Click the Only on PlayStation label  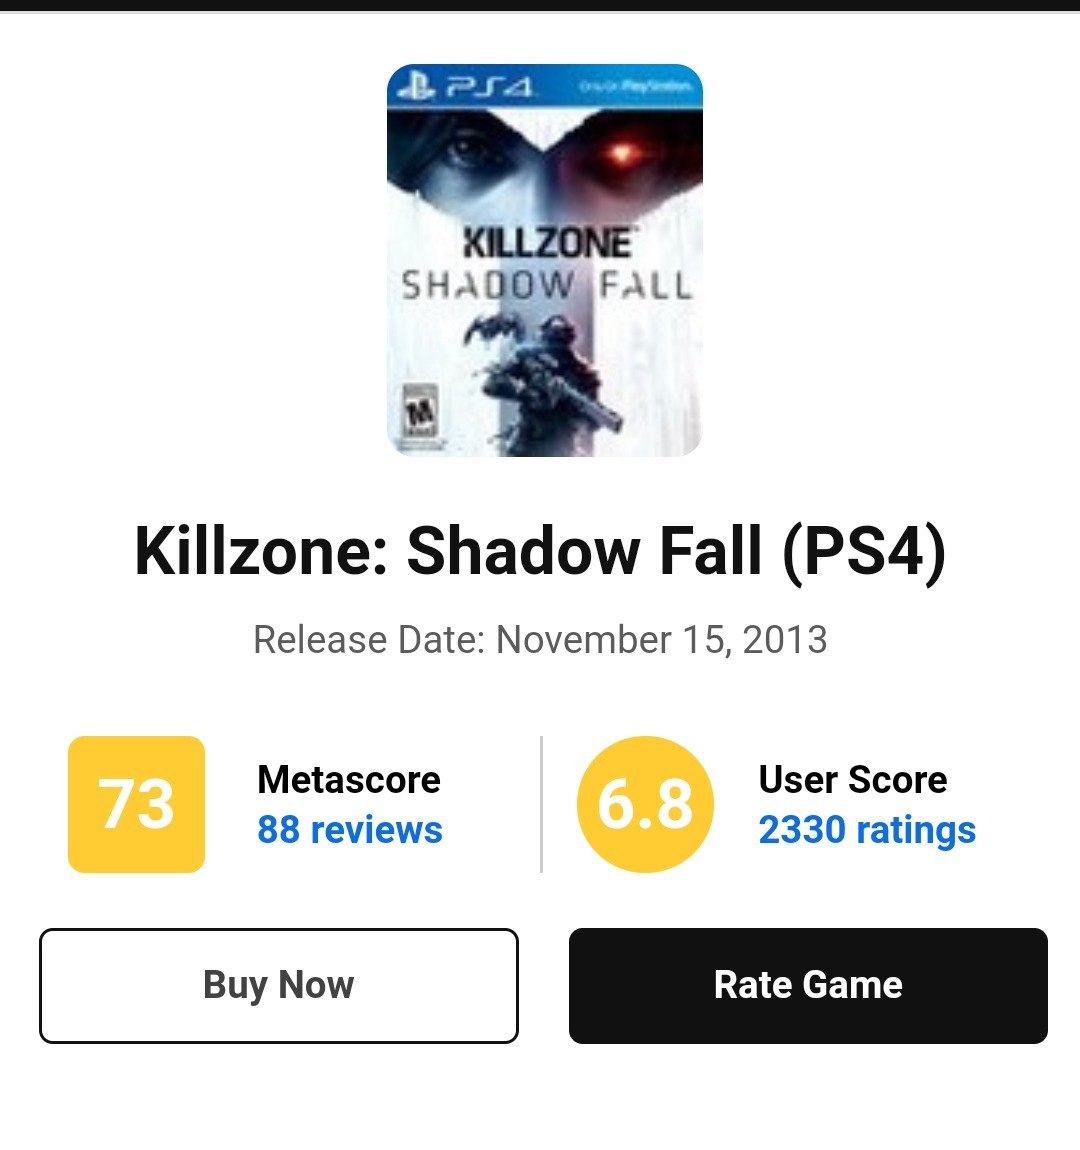(636, 87)
